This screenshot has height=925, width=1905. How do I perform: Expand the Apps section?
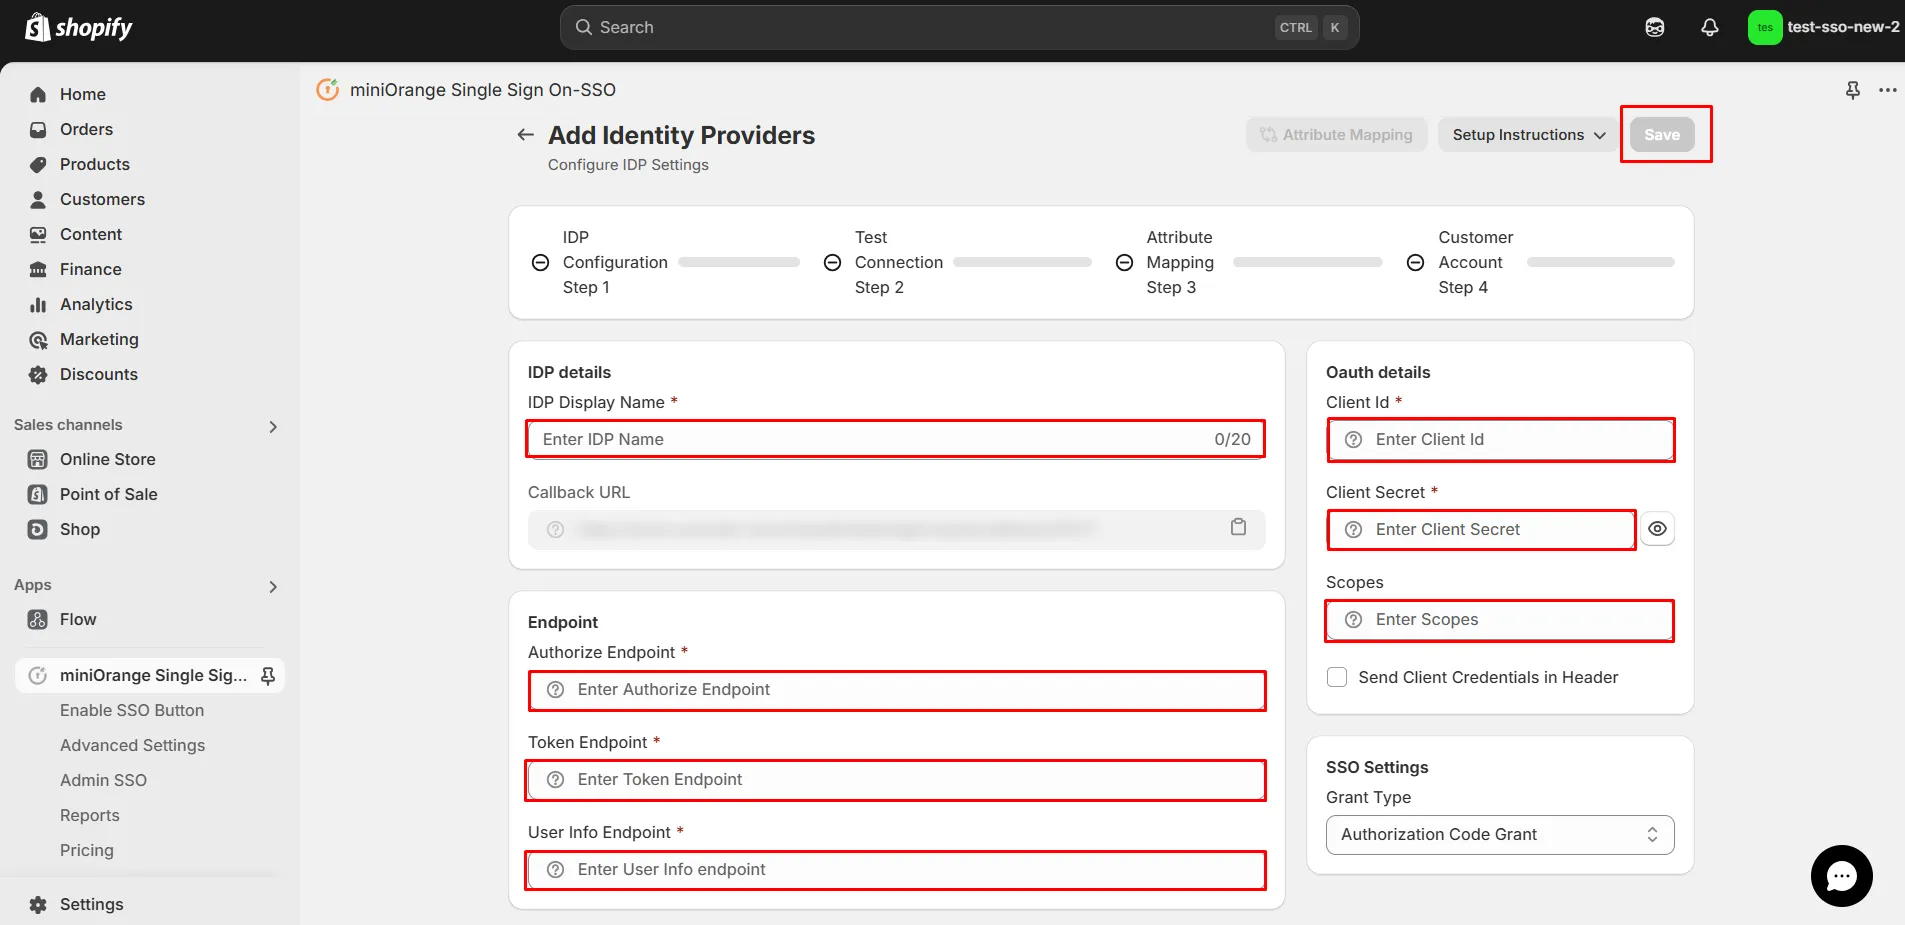pyautogui.click(x=273, y=587)
